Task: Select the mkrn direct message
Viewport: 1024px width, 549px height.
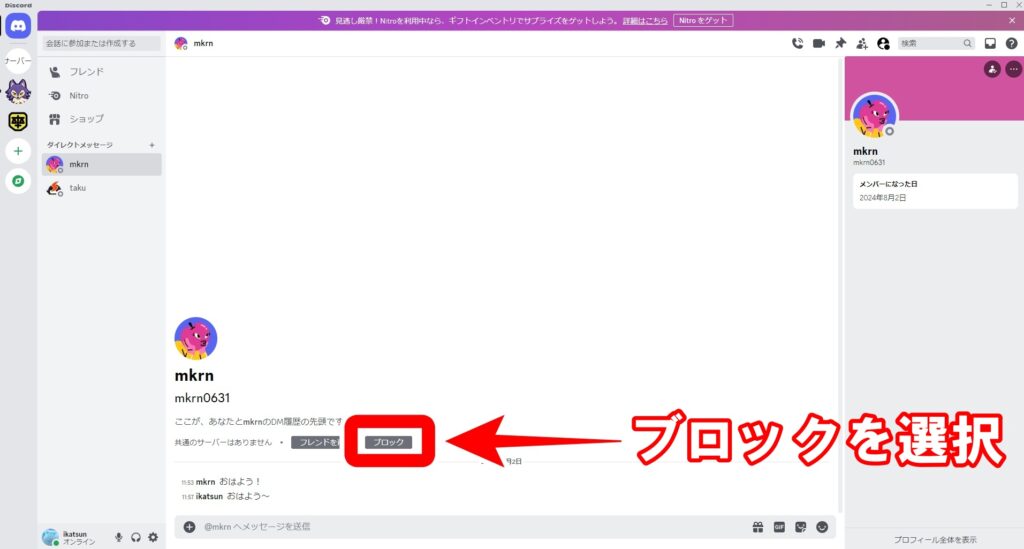Action: (x=101, y=165)
